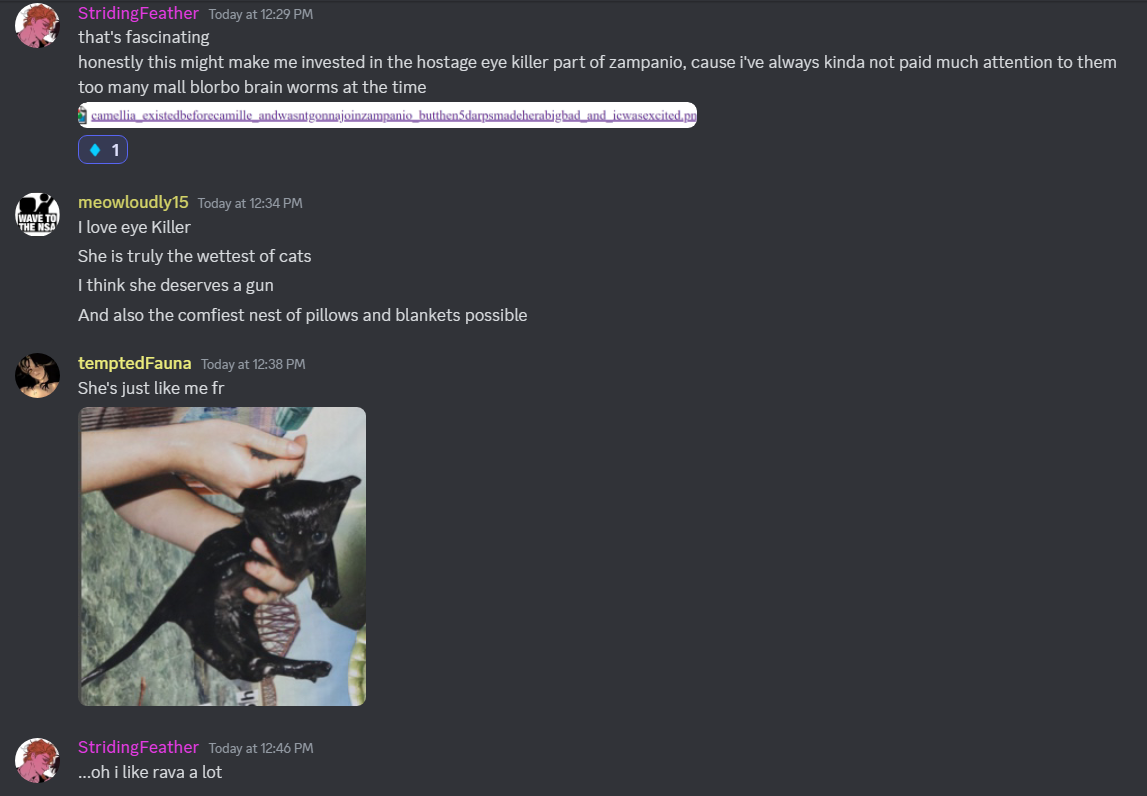The height and width of the screenshot is (796, 1147).
Task: Click the StridingFeather username above 'that's fascinating'
Action: pyautogui.click(x=138, y=13)
